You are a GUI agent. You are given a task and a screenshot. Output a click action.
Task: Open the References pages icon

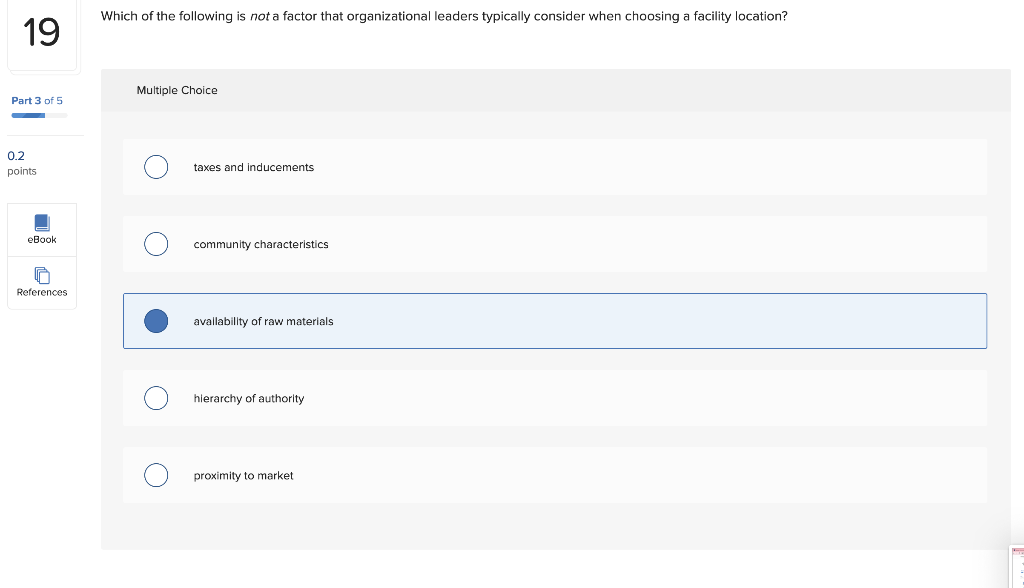(42, 274)
